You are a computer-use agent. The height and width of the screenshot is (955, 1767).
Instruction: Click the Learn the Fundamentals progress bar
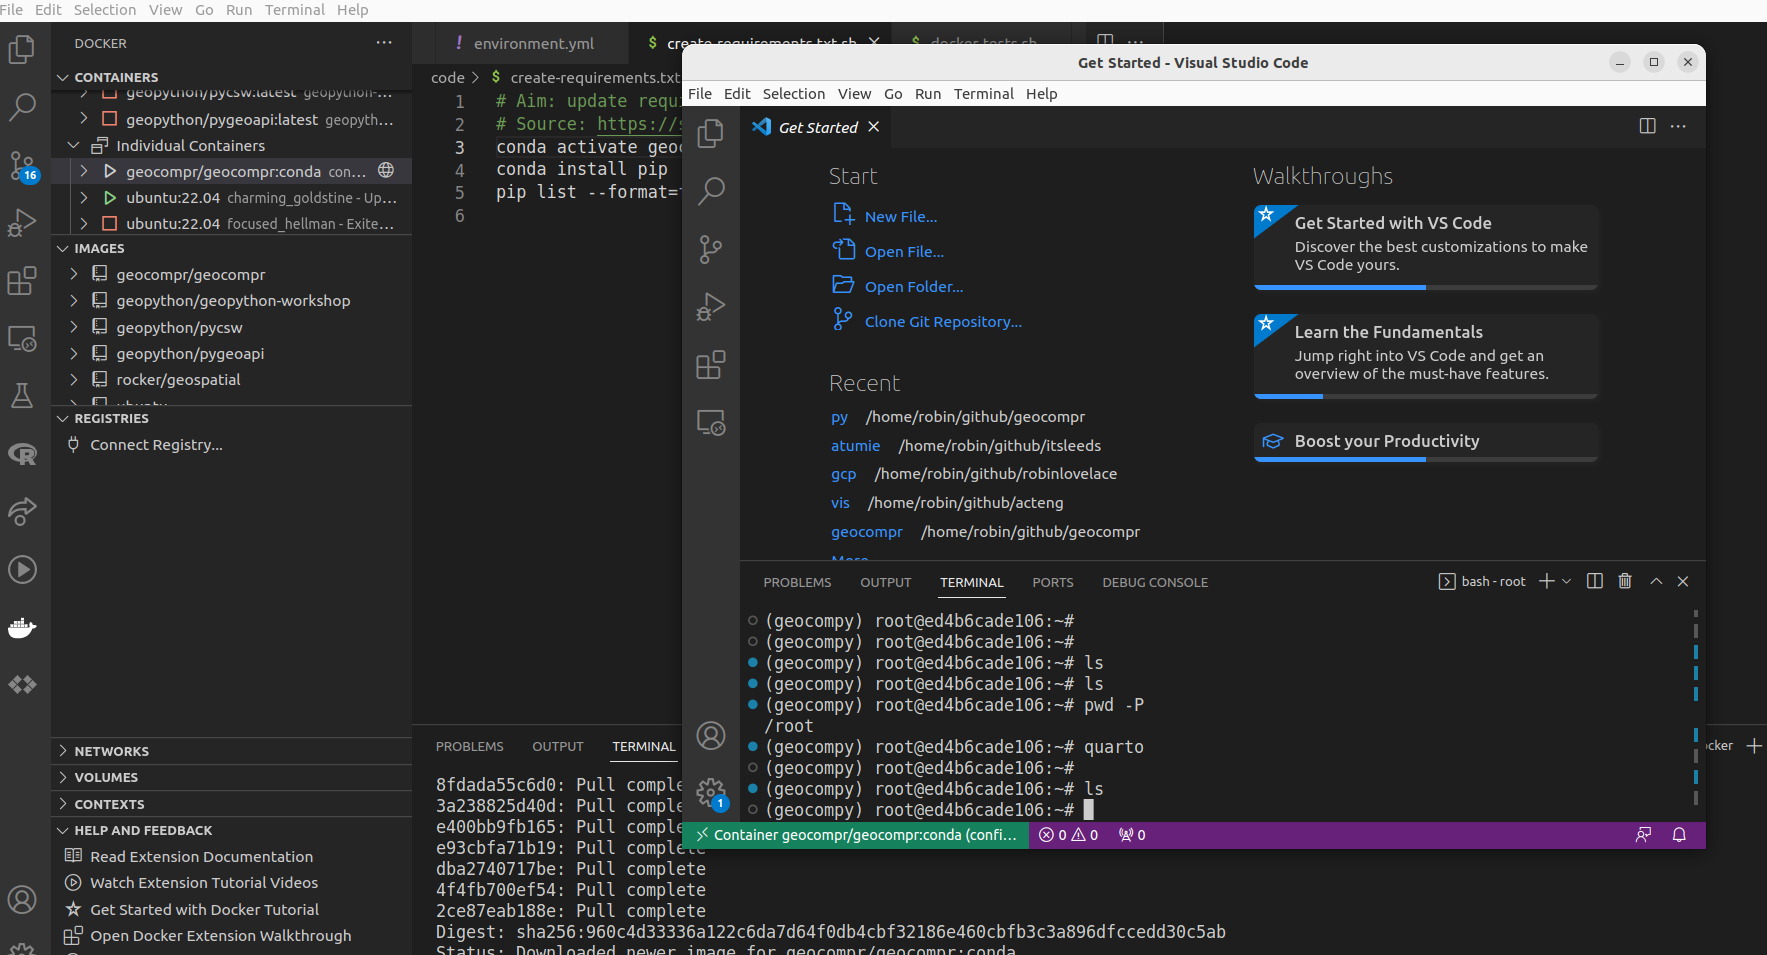1291,396
